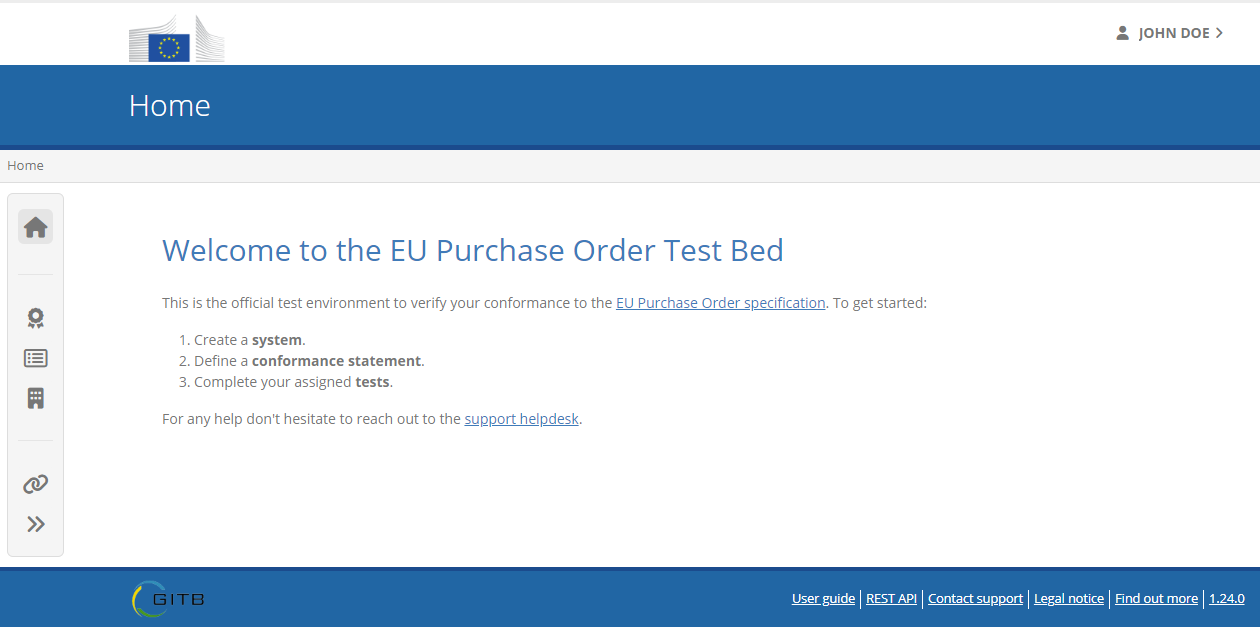Select the Home breadcrumb item
The width and height of the screenshot is (1260, 627).
(25, 165)
